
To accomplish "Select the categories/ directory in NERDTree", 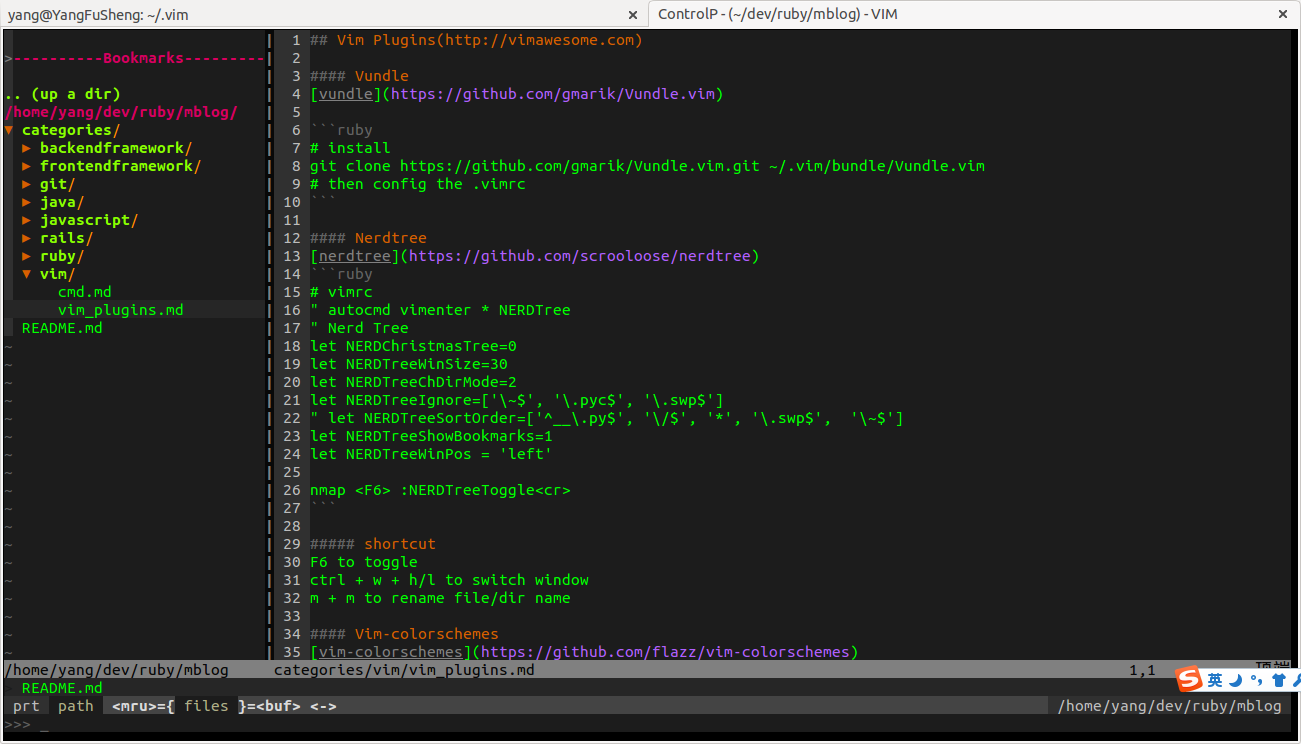I will pos(71,130).
